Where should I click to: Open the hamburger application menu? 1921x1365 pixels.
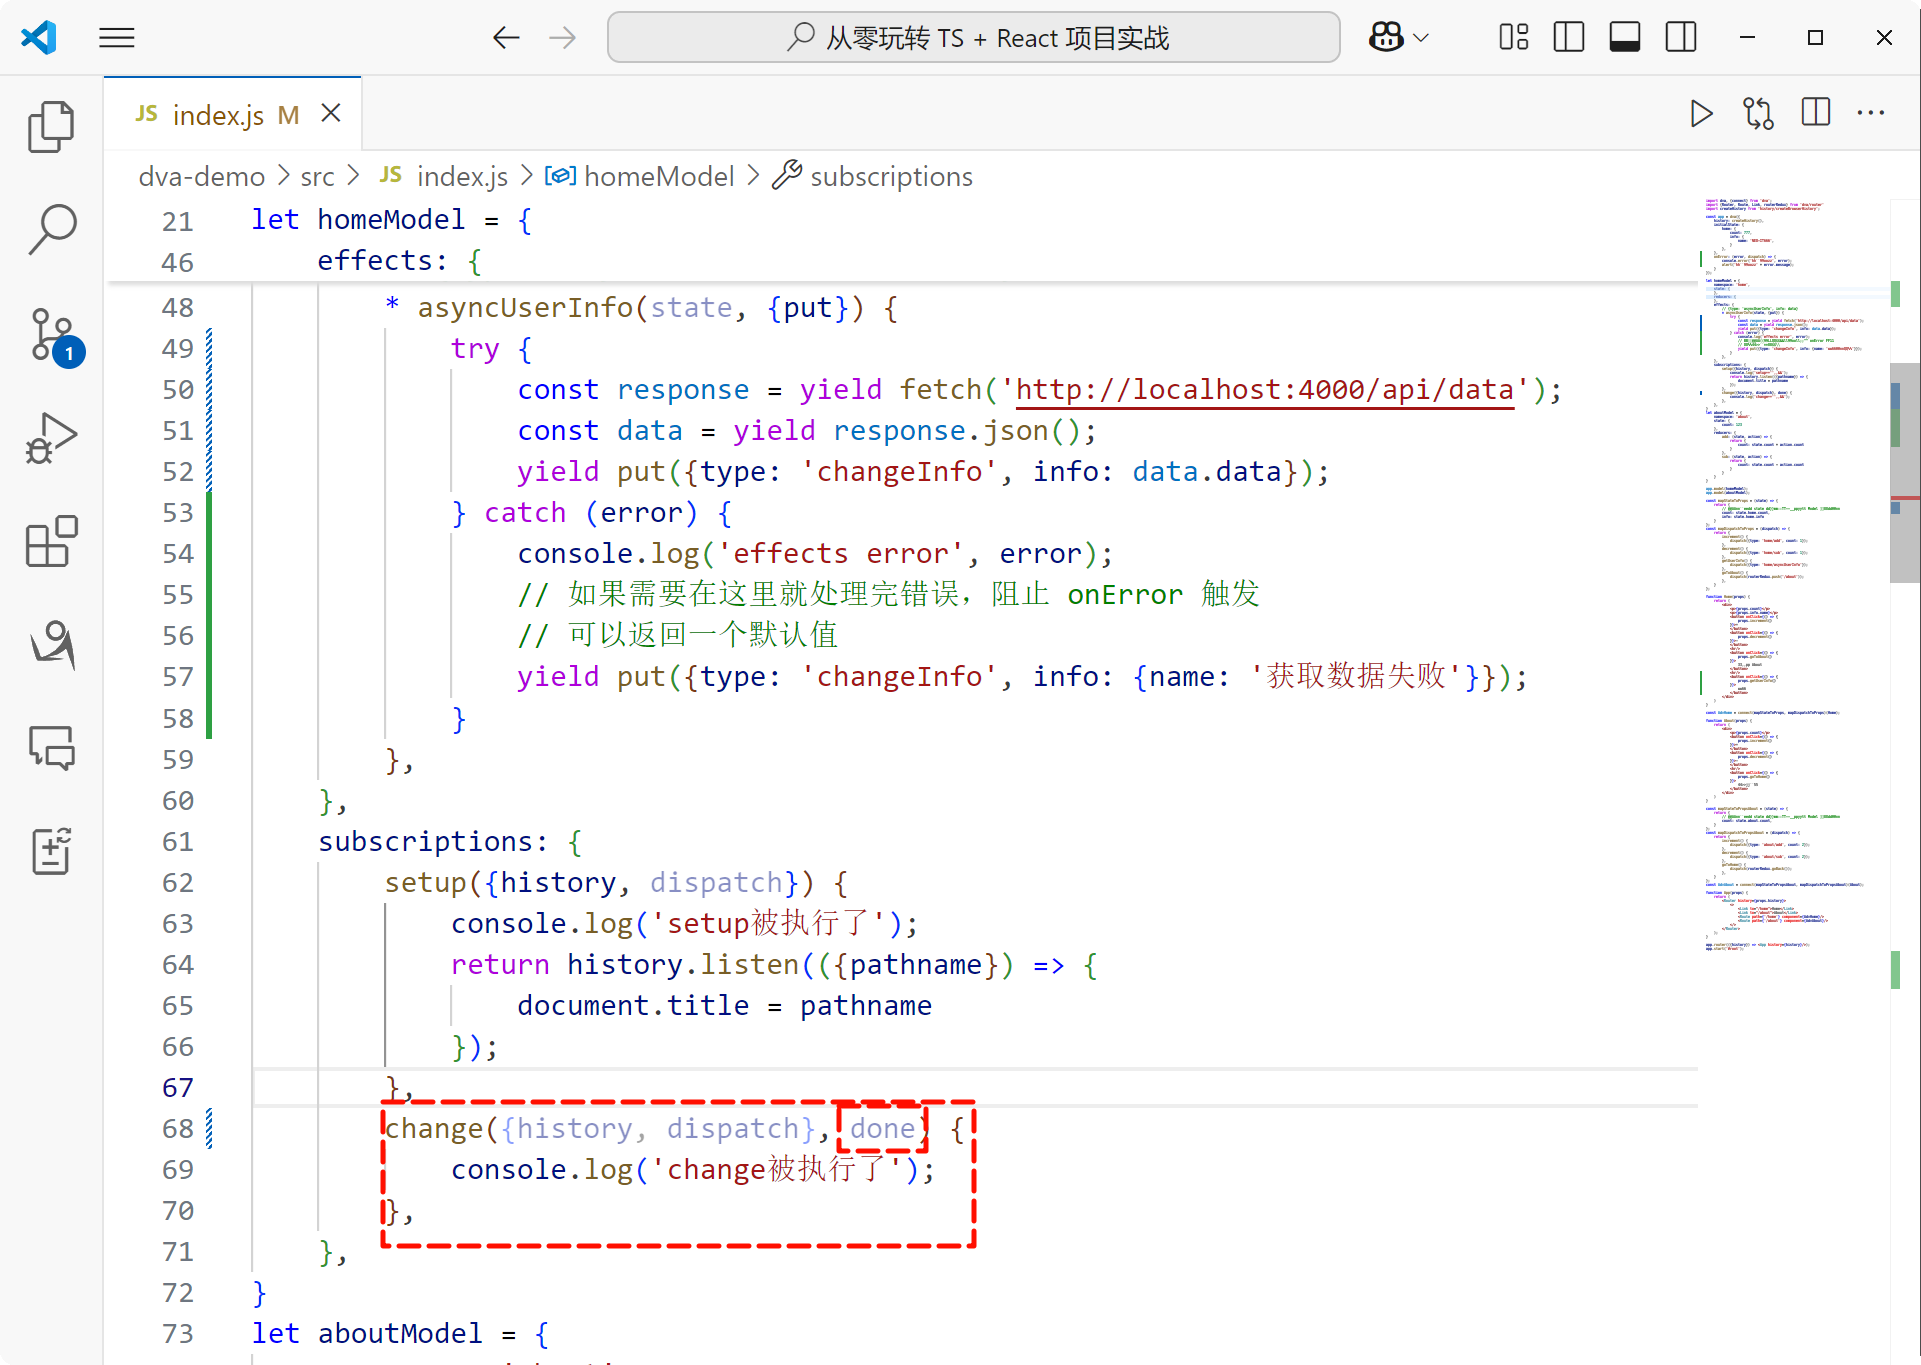pyautogui.click(x=117, y=38)
